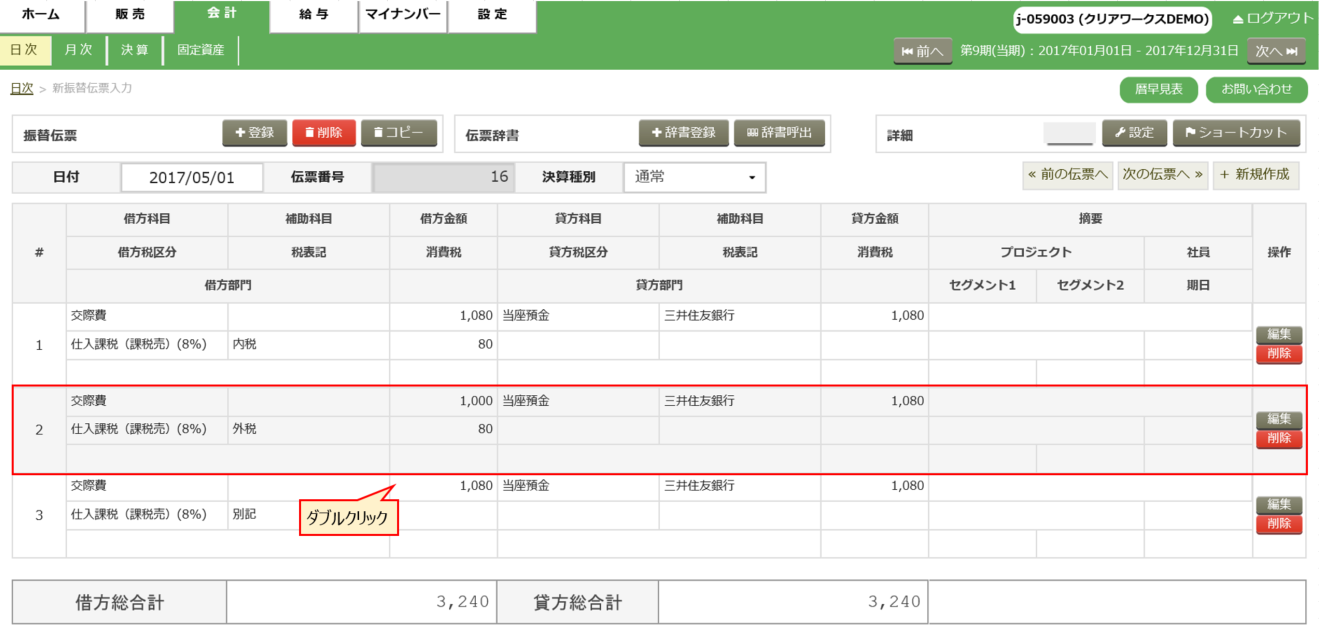Copy the slip with コピー
Viewport: 1319px width, 628px height.
(x=398, y=133)
